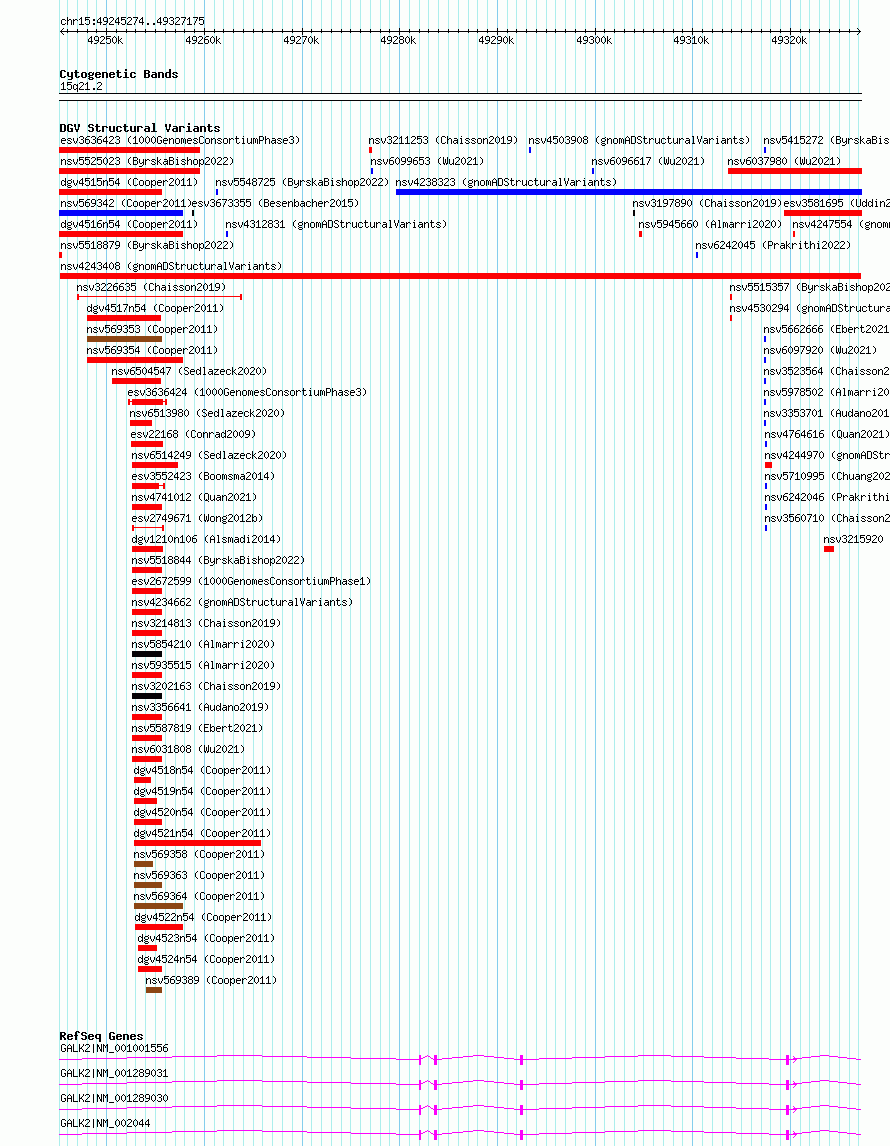Select GALK2|NM_001289031 transcript label
This screenshot has width=890, height=1146.
[x=114, y=1074]
